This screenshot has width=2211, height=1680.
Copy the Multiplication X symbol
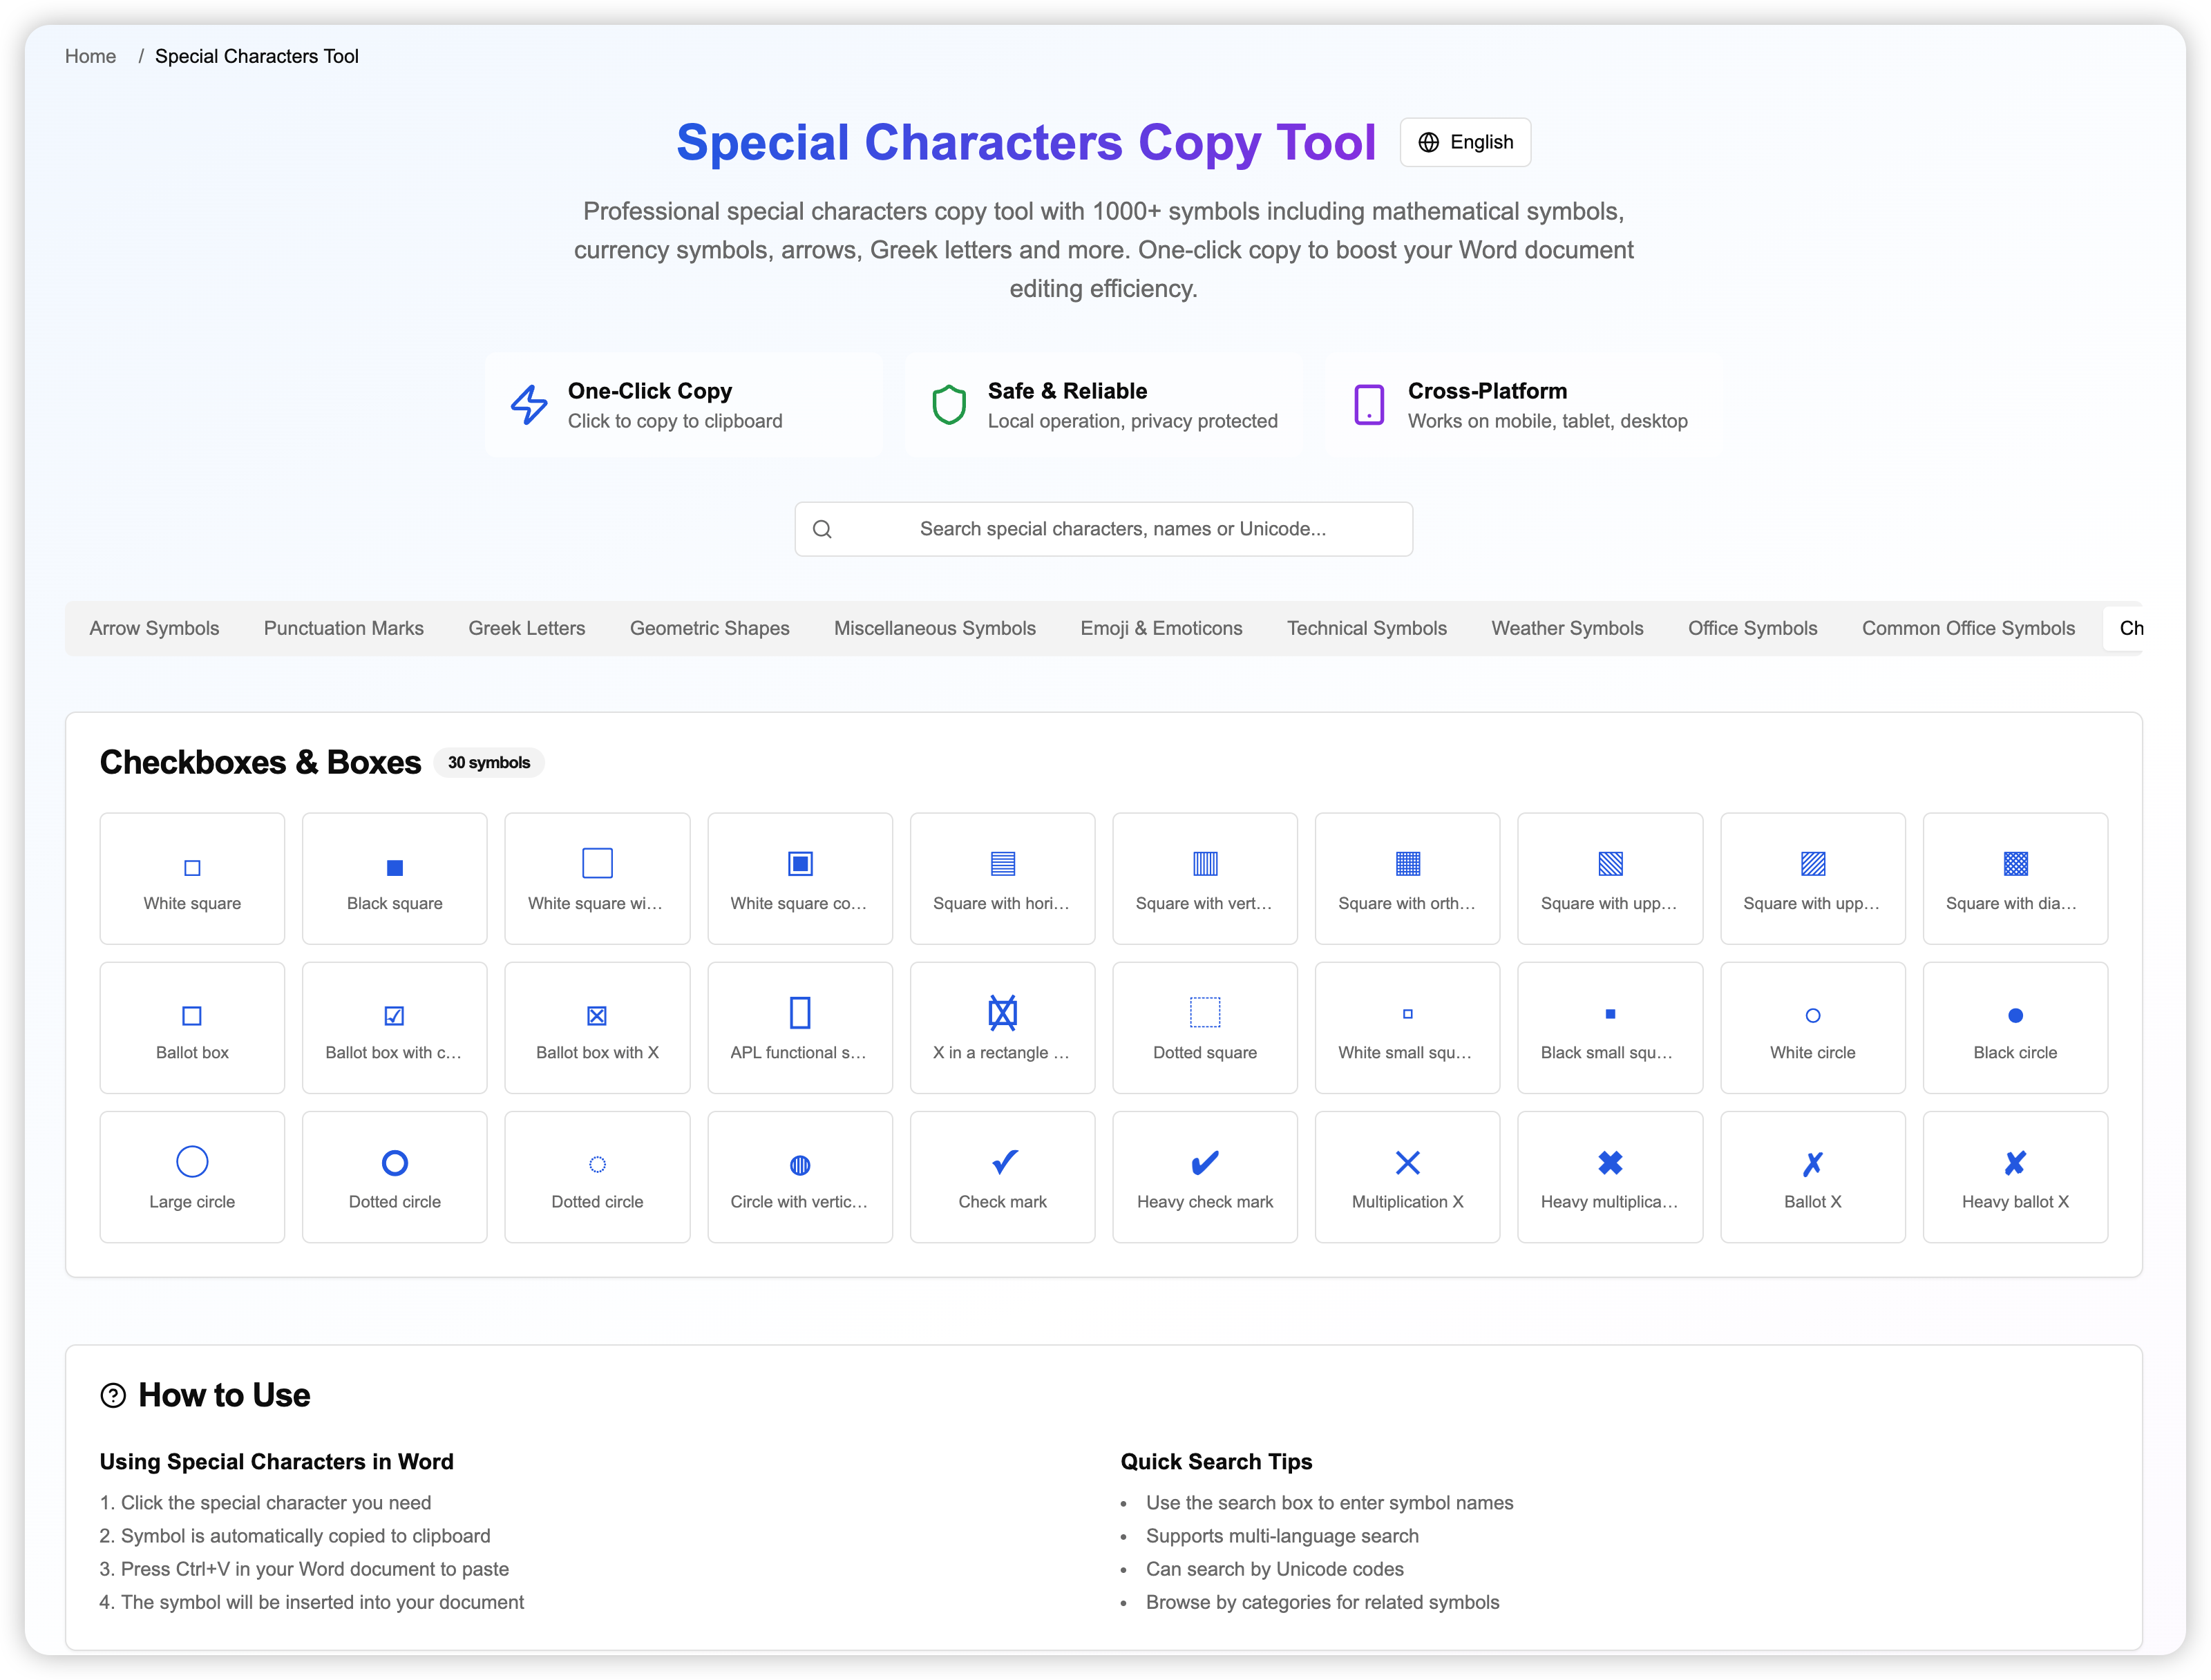pos(1407,1177)
